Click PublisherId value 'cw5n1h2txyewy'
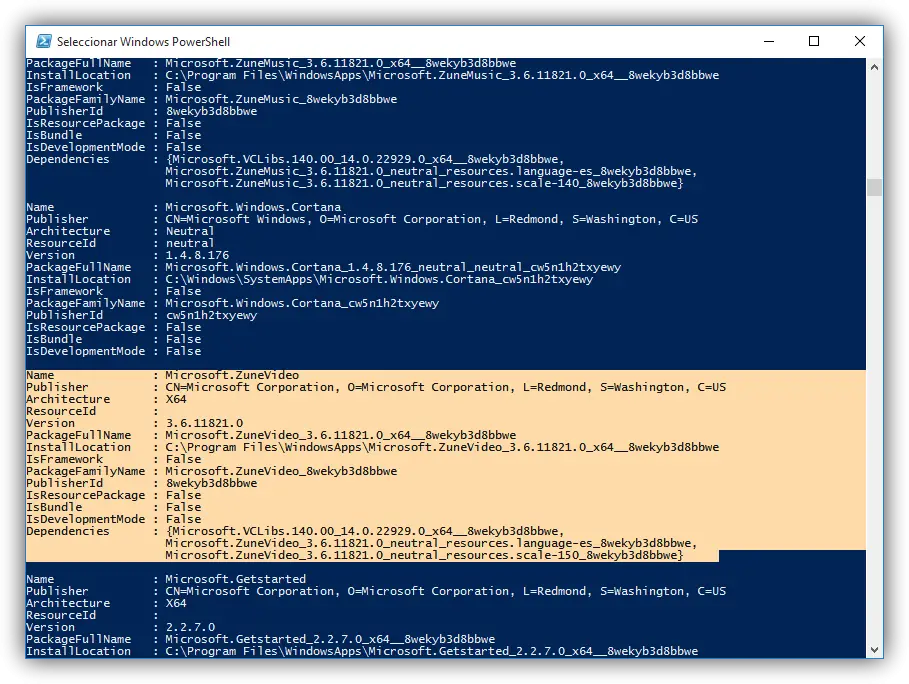 click(x=211, y=315)
